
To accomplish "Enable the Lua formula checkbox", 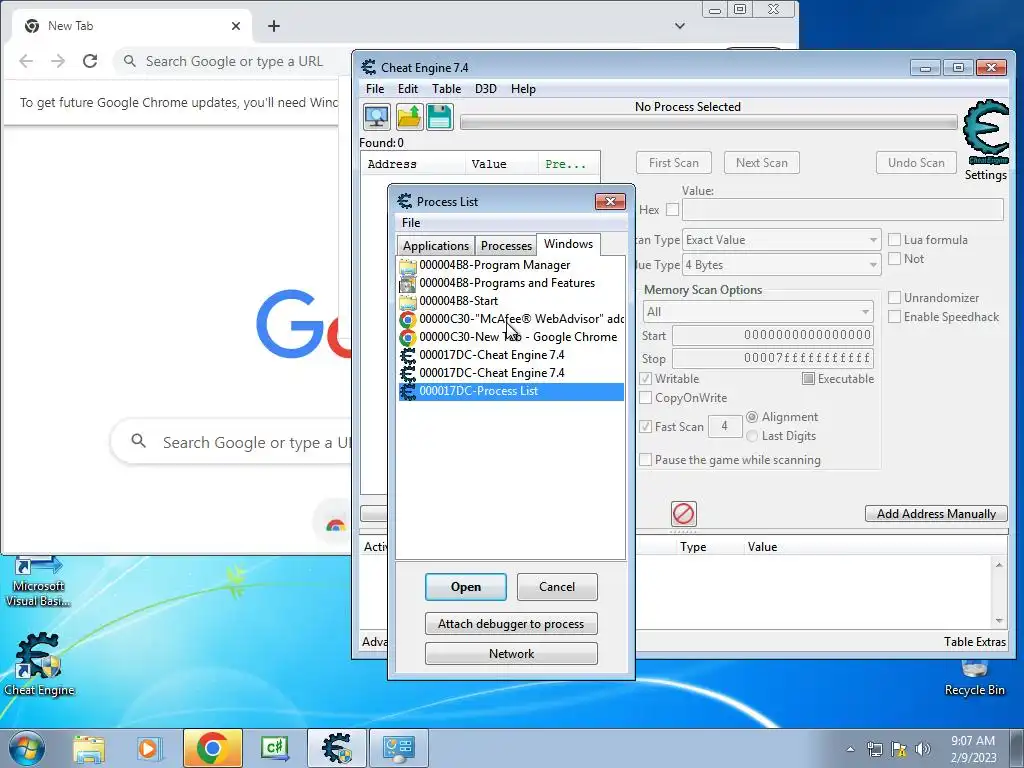I will coord(895,240).
